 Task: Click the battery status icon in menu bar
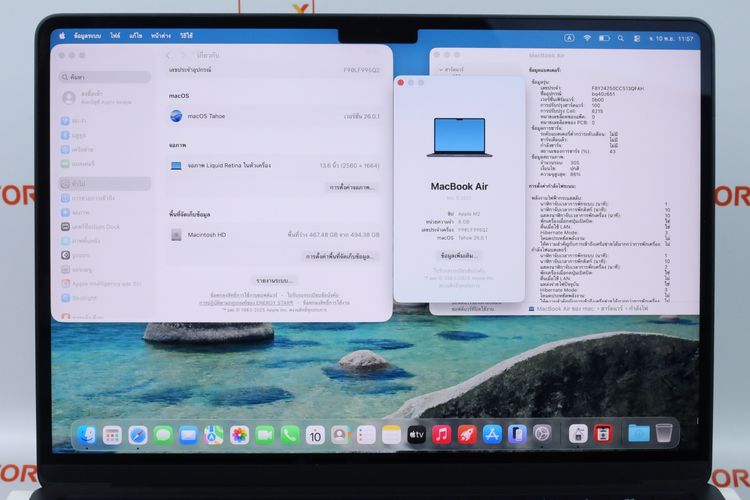[604, 38]
